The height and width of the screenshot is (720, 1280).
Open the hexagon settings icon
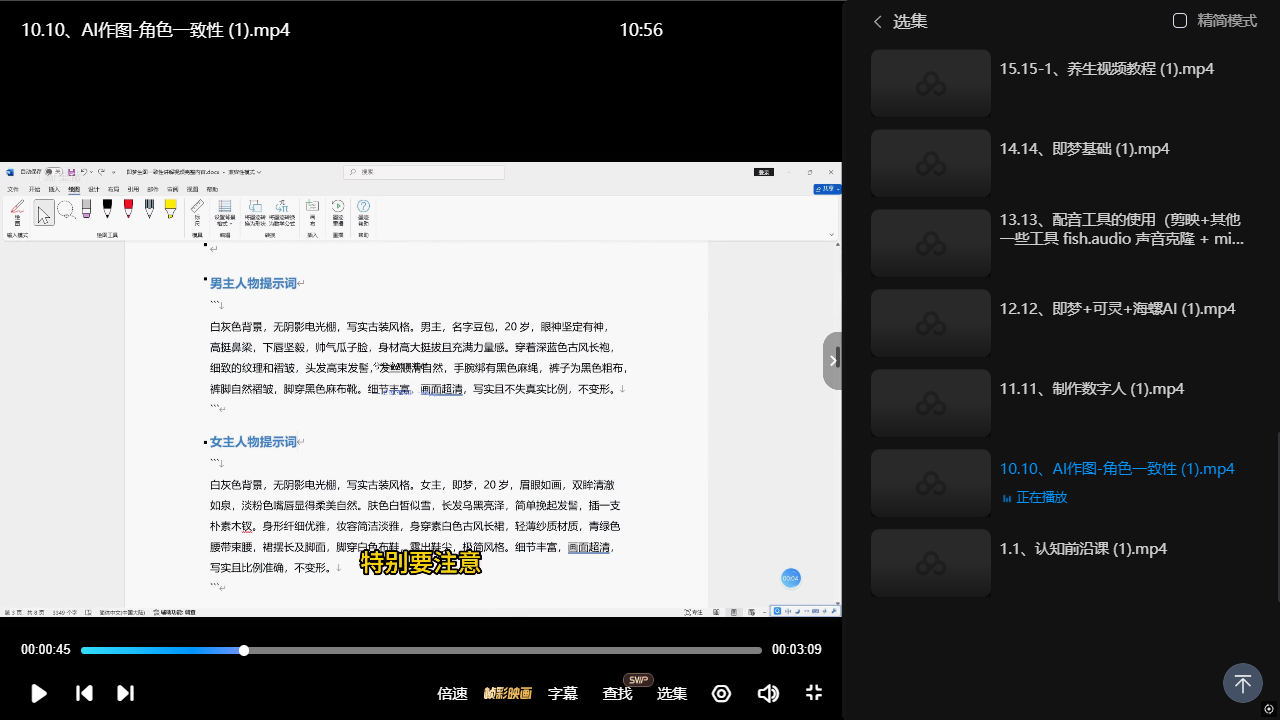click(x=721, y=693)
